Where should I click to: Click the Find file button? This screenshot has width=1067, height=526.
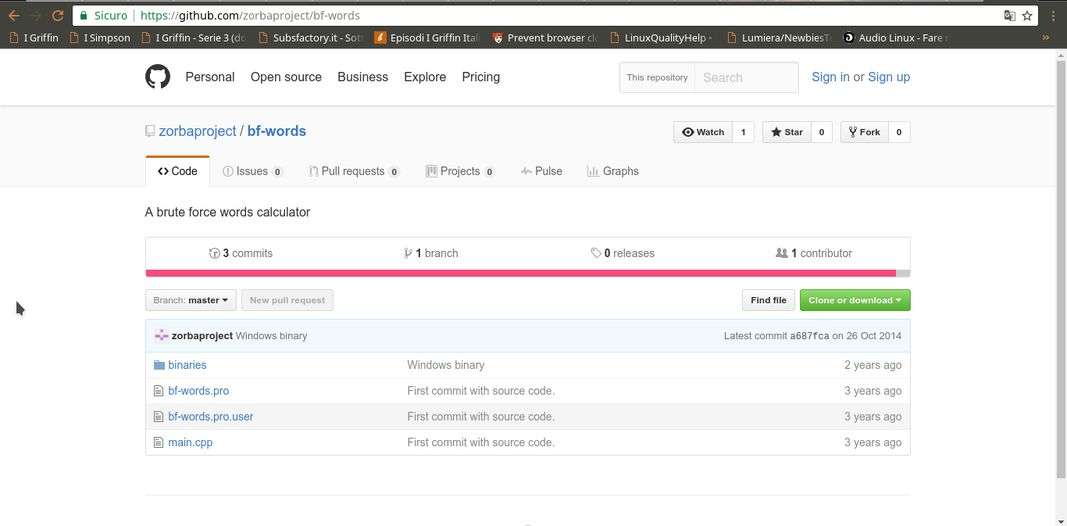point(768,300)
